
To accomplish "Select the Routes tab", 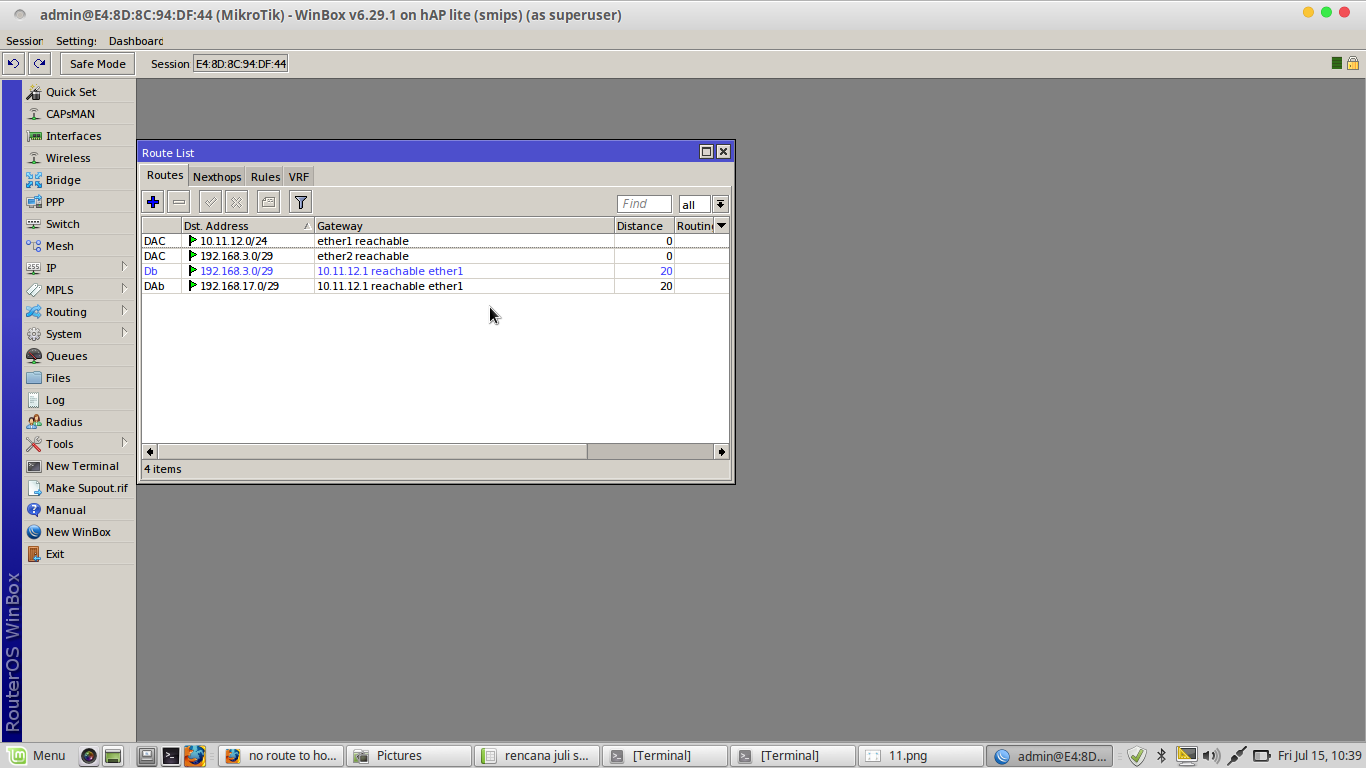I will [x=165, y=176].
